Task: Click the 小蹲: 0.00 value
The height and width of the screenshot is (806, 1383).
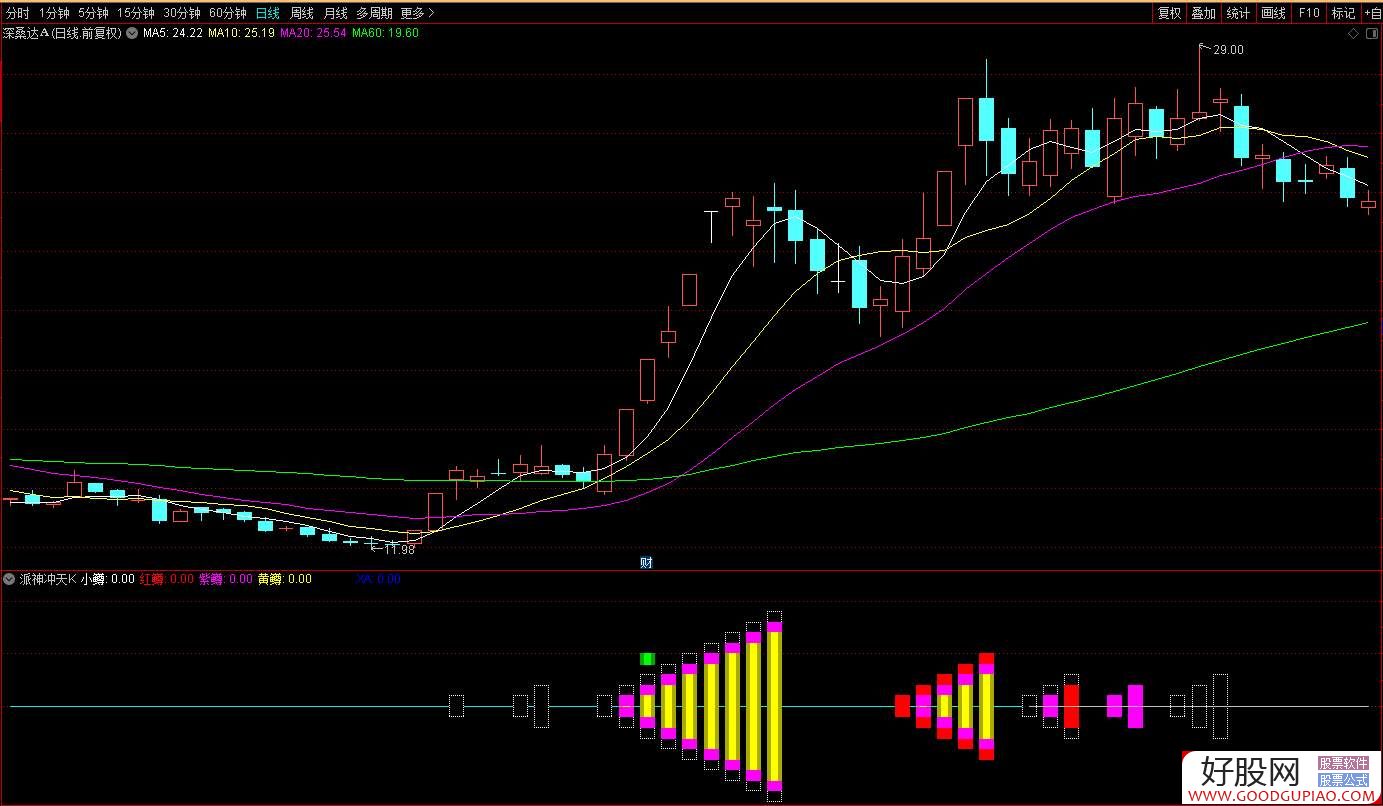Action: (x=108, y=579)
